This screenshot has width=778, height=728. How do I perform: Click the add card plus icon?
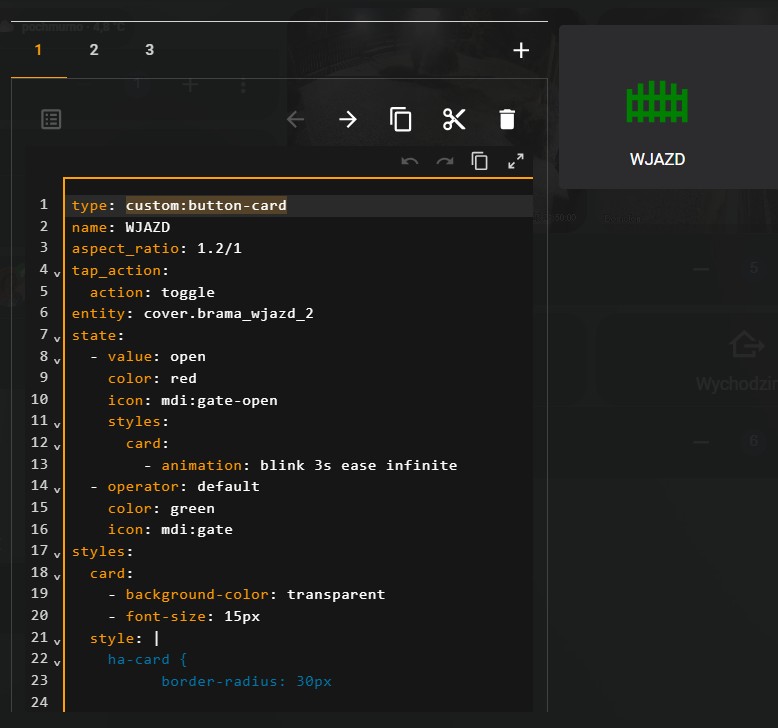pyautogui.click(x=521, y=50)
